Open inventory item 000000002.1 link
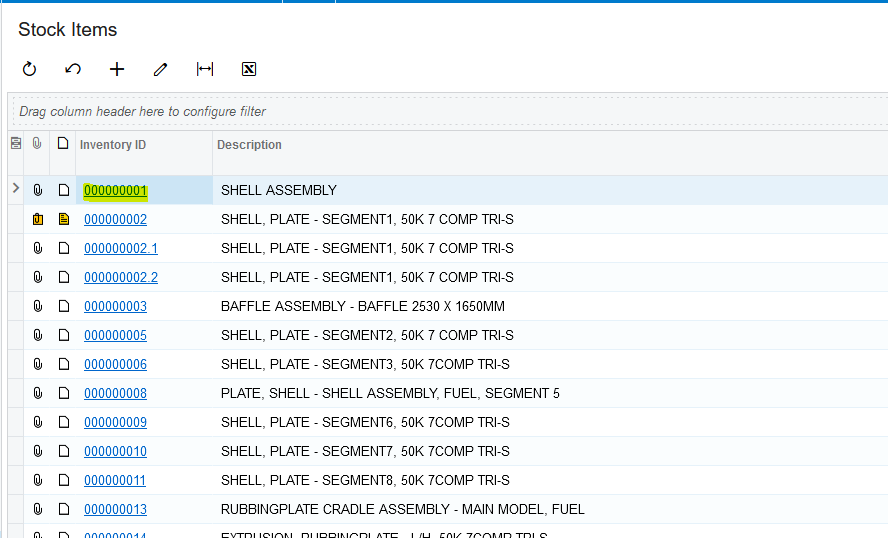The image size is (888, 538). [120, 248]
